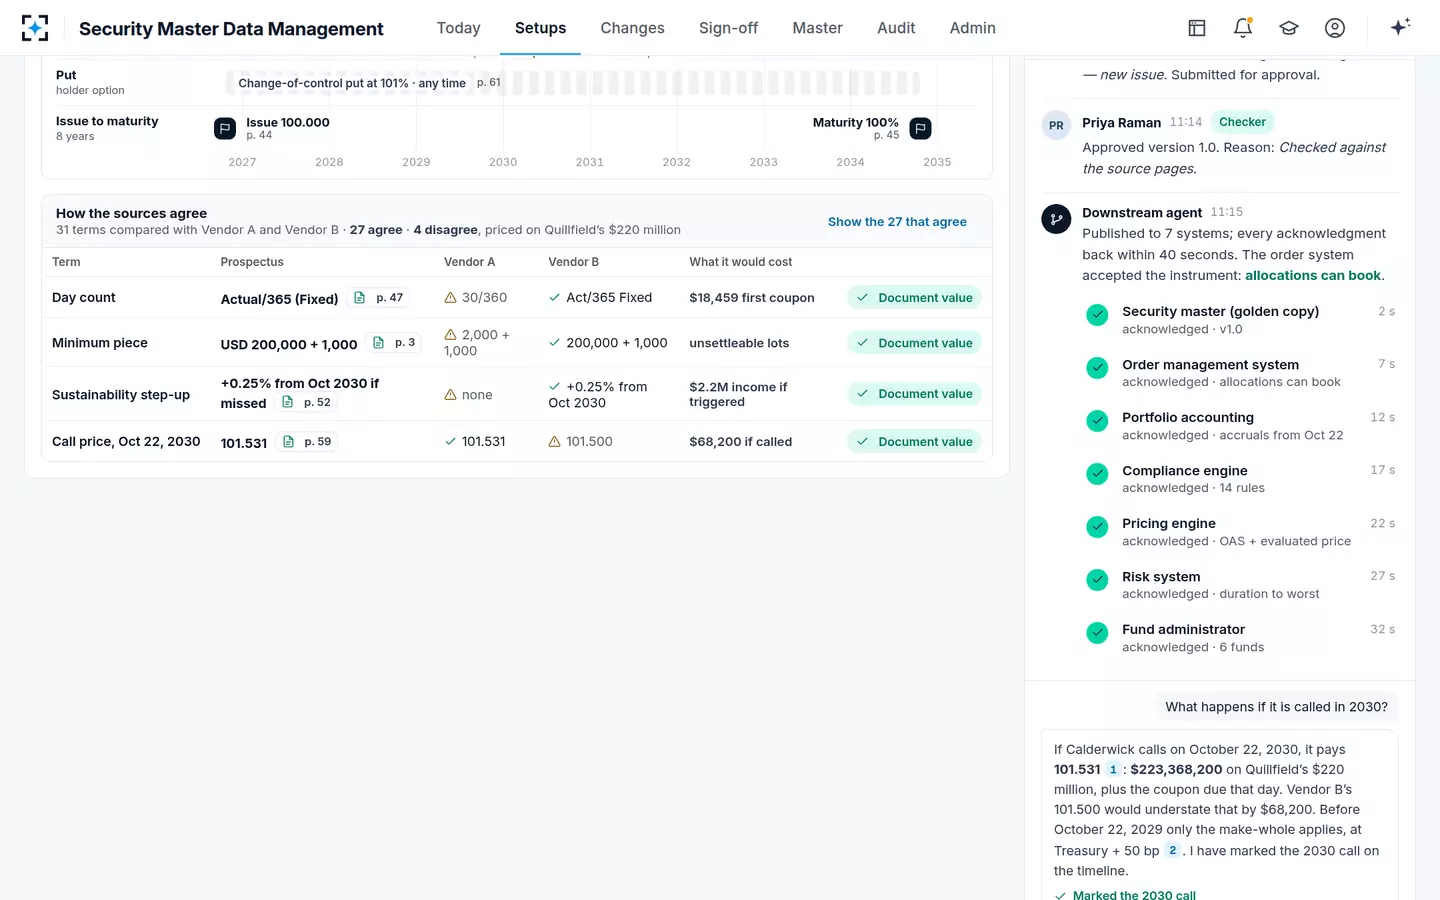Switch to the Today tab
The height and width of the screenshot is (900, 1440).
(x=459, y=28)
